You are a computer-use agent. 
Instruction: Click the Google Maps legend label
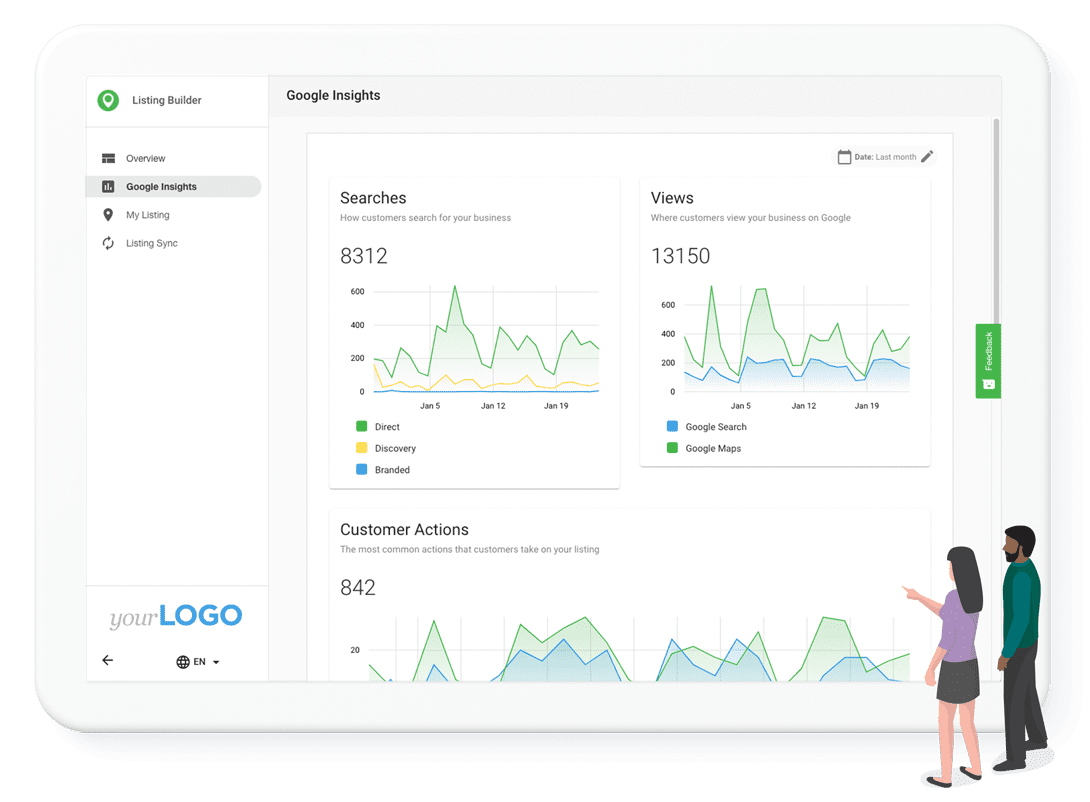pyautogui.click(x=713, y=448)
